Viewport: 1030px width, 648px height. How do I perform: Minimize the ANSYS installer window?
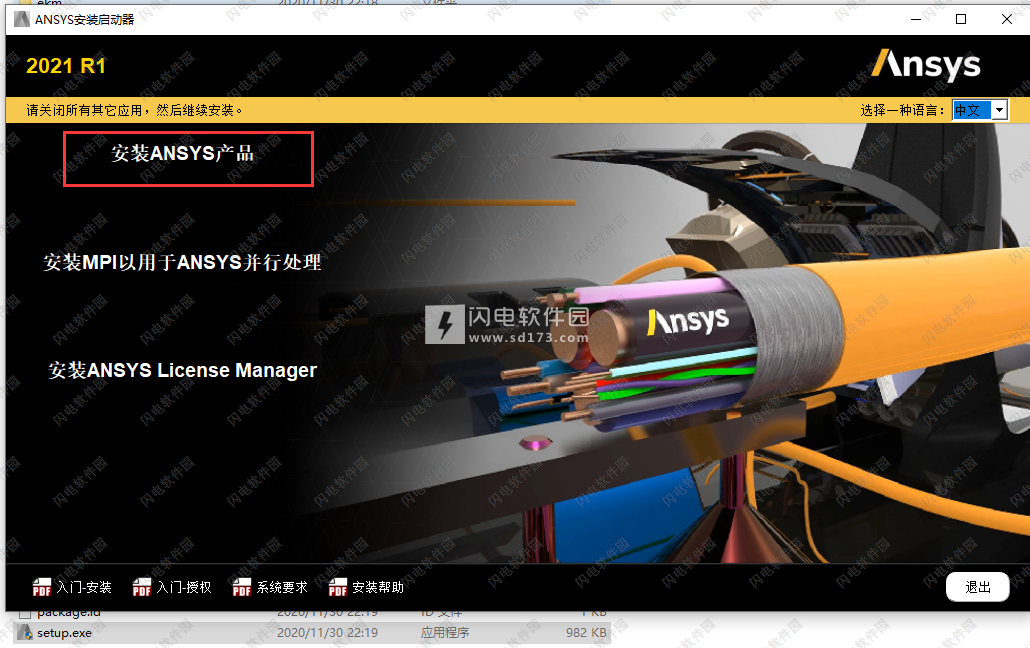(916, 19)
